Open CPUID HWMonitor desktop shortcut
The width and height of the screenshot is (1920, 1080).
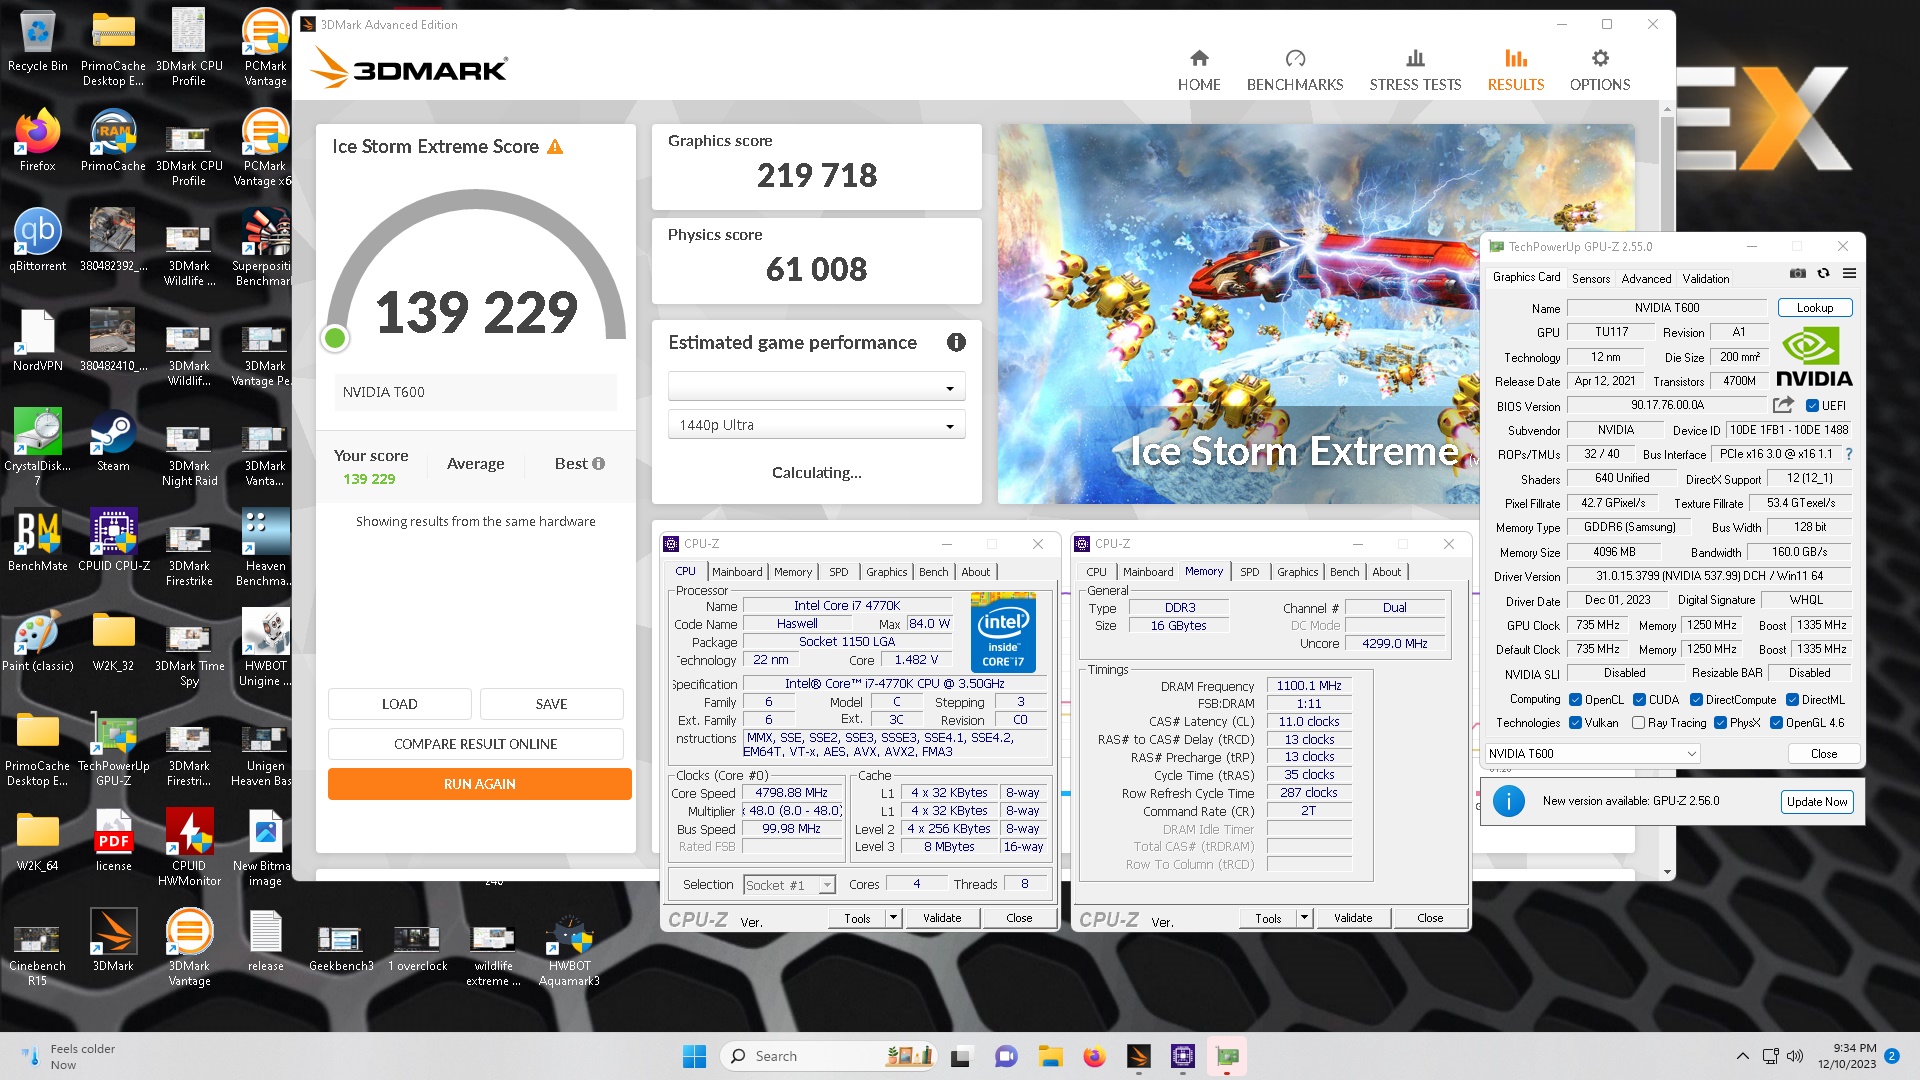[189, 848]
